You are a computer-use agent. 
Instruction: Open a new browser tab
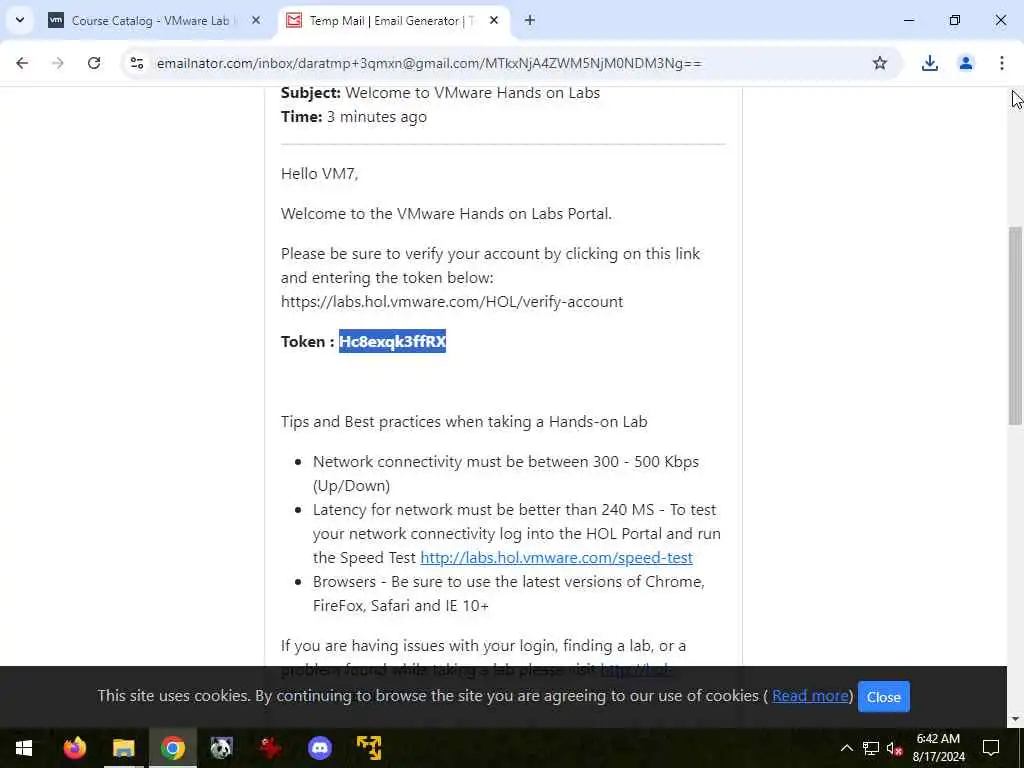point(530,20)
